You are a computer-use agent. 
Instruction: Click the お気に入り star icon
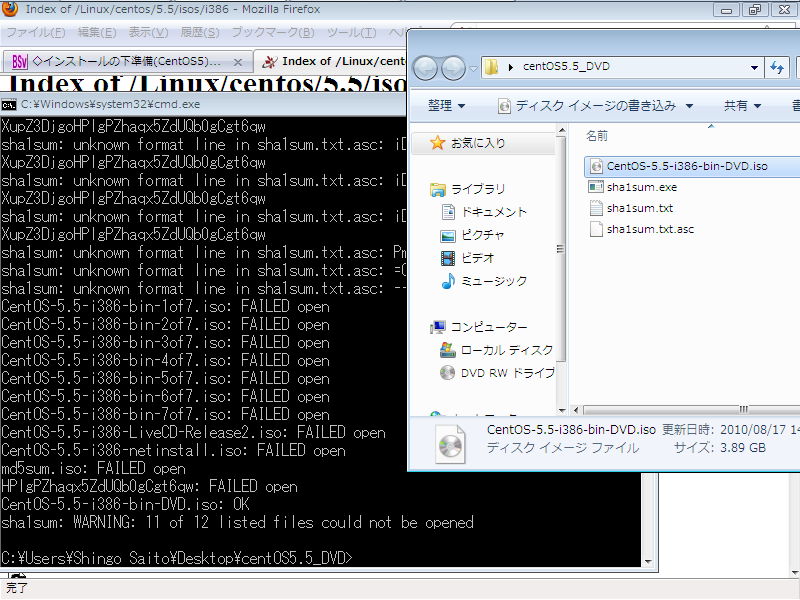click(437, 143)
